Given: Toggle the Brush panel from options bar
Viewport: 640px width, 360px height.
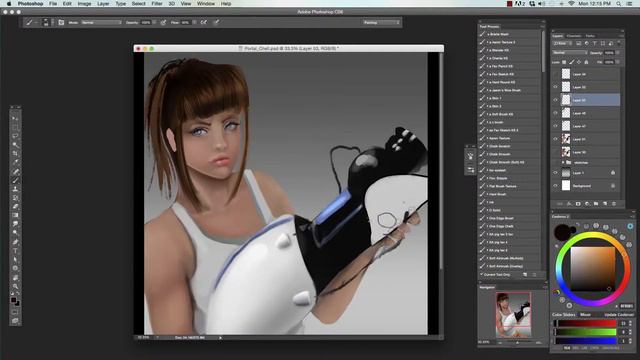Looking at the screenshot, I should click(x=61, y=22).
